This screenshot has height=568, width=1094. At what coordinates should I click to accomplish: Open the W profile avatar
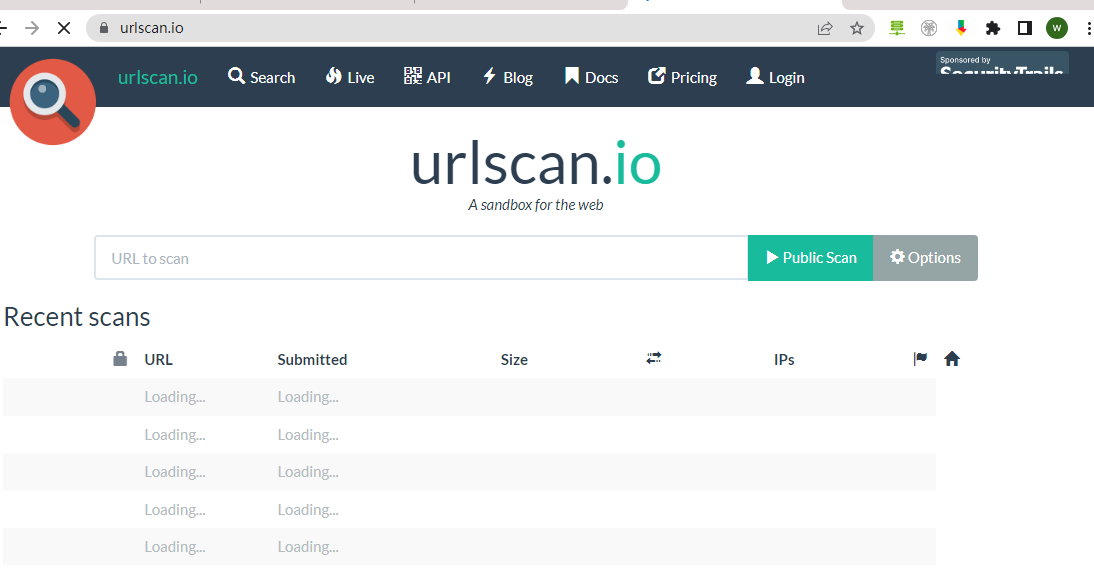(1056, 28)
